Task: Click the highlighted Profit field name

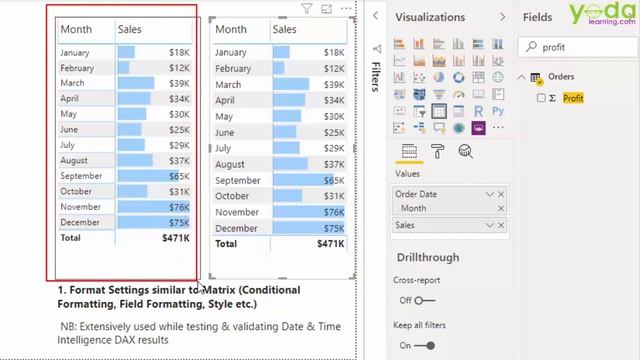Action: 573,98
